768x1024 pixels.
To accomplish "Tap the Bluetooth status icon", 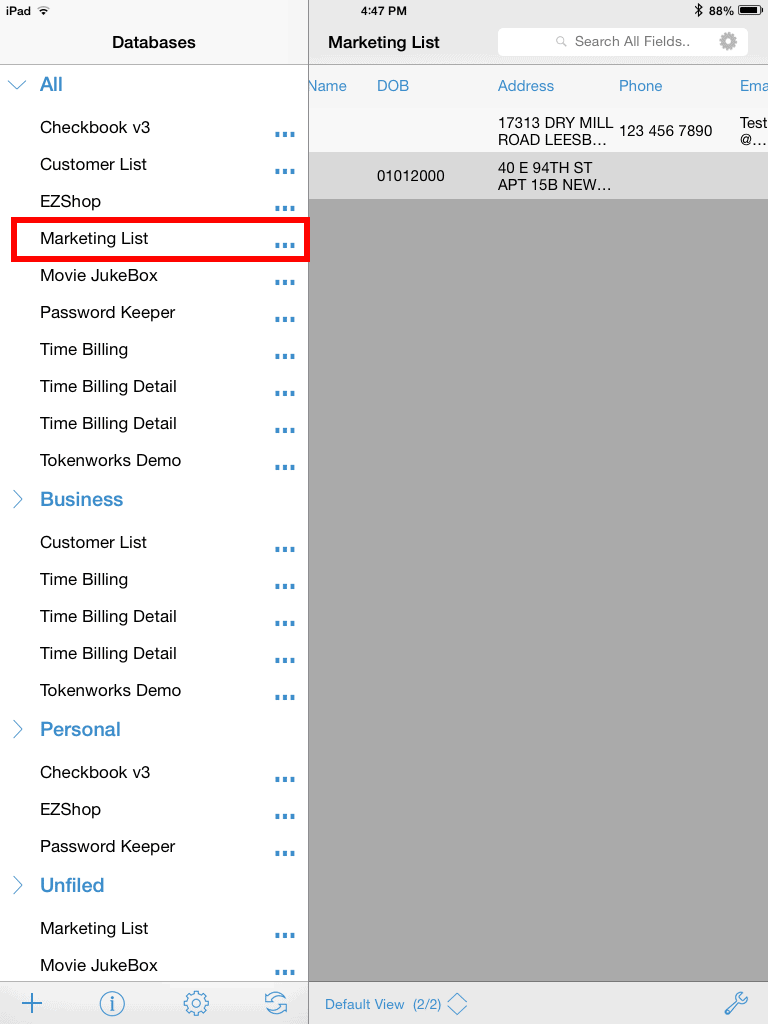I will (x=698, y=10).
